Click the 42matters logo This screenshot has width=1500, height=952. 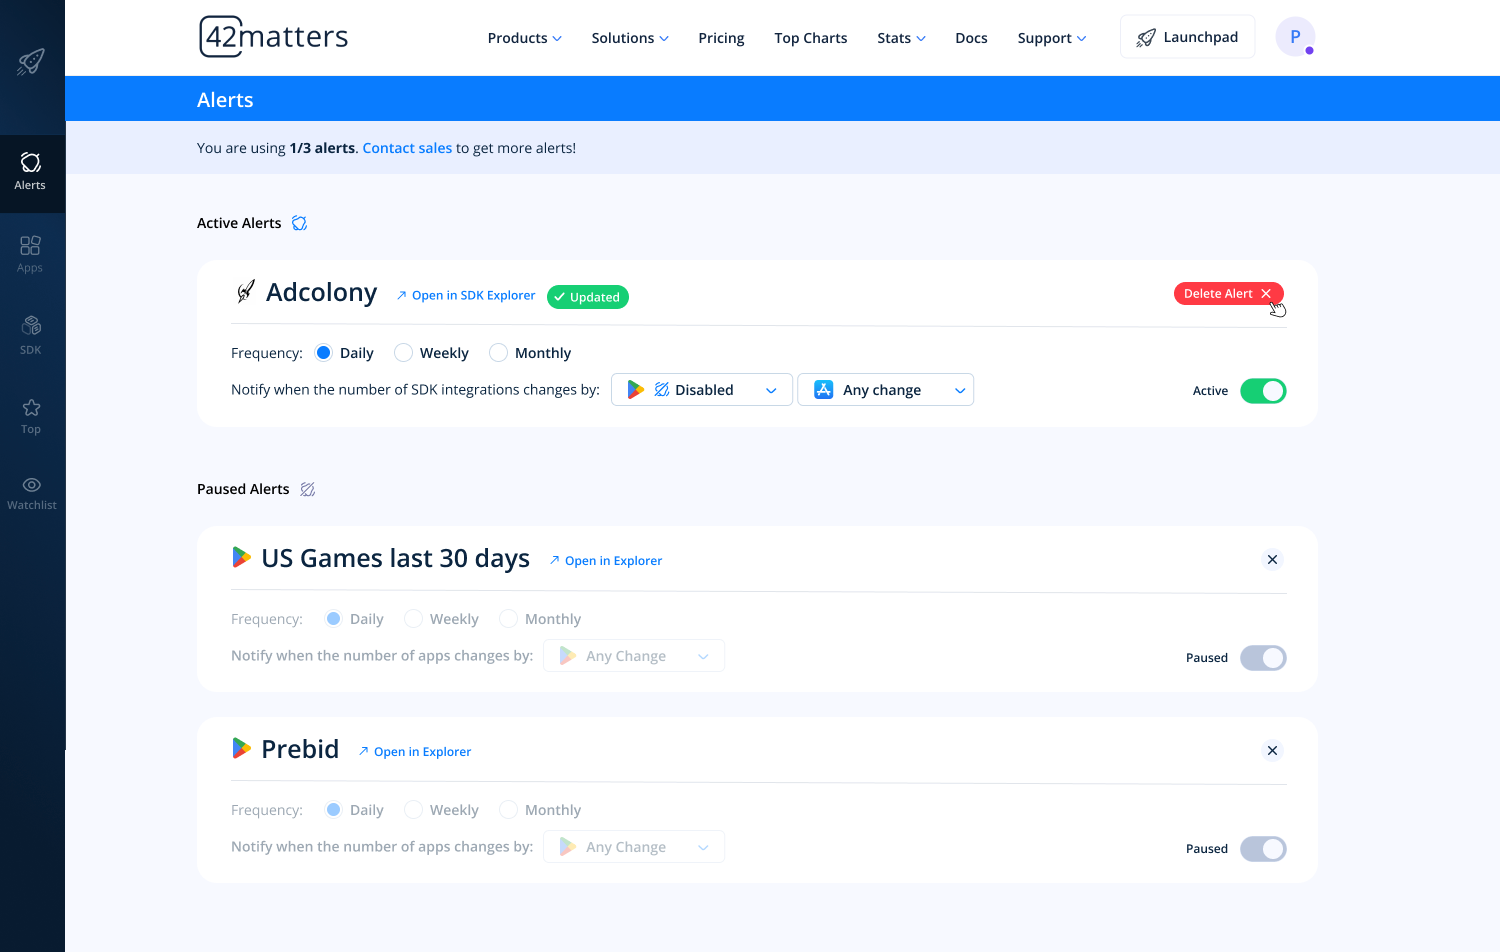coord(274,37)
